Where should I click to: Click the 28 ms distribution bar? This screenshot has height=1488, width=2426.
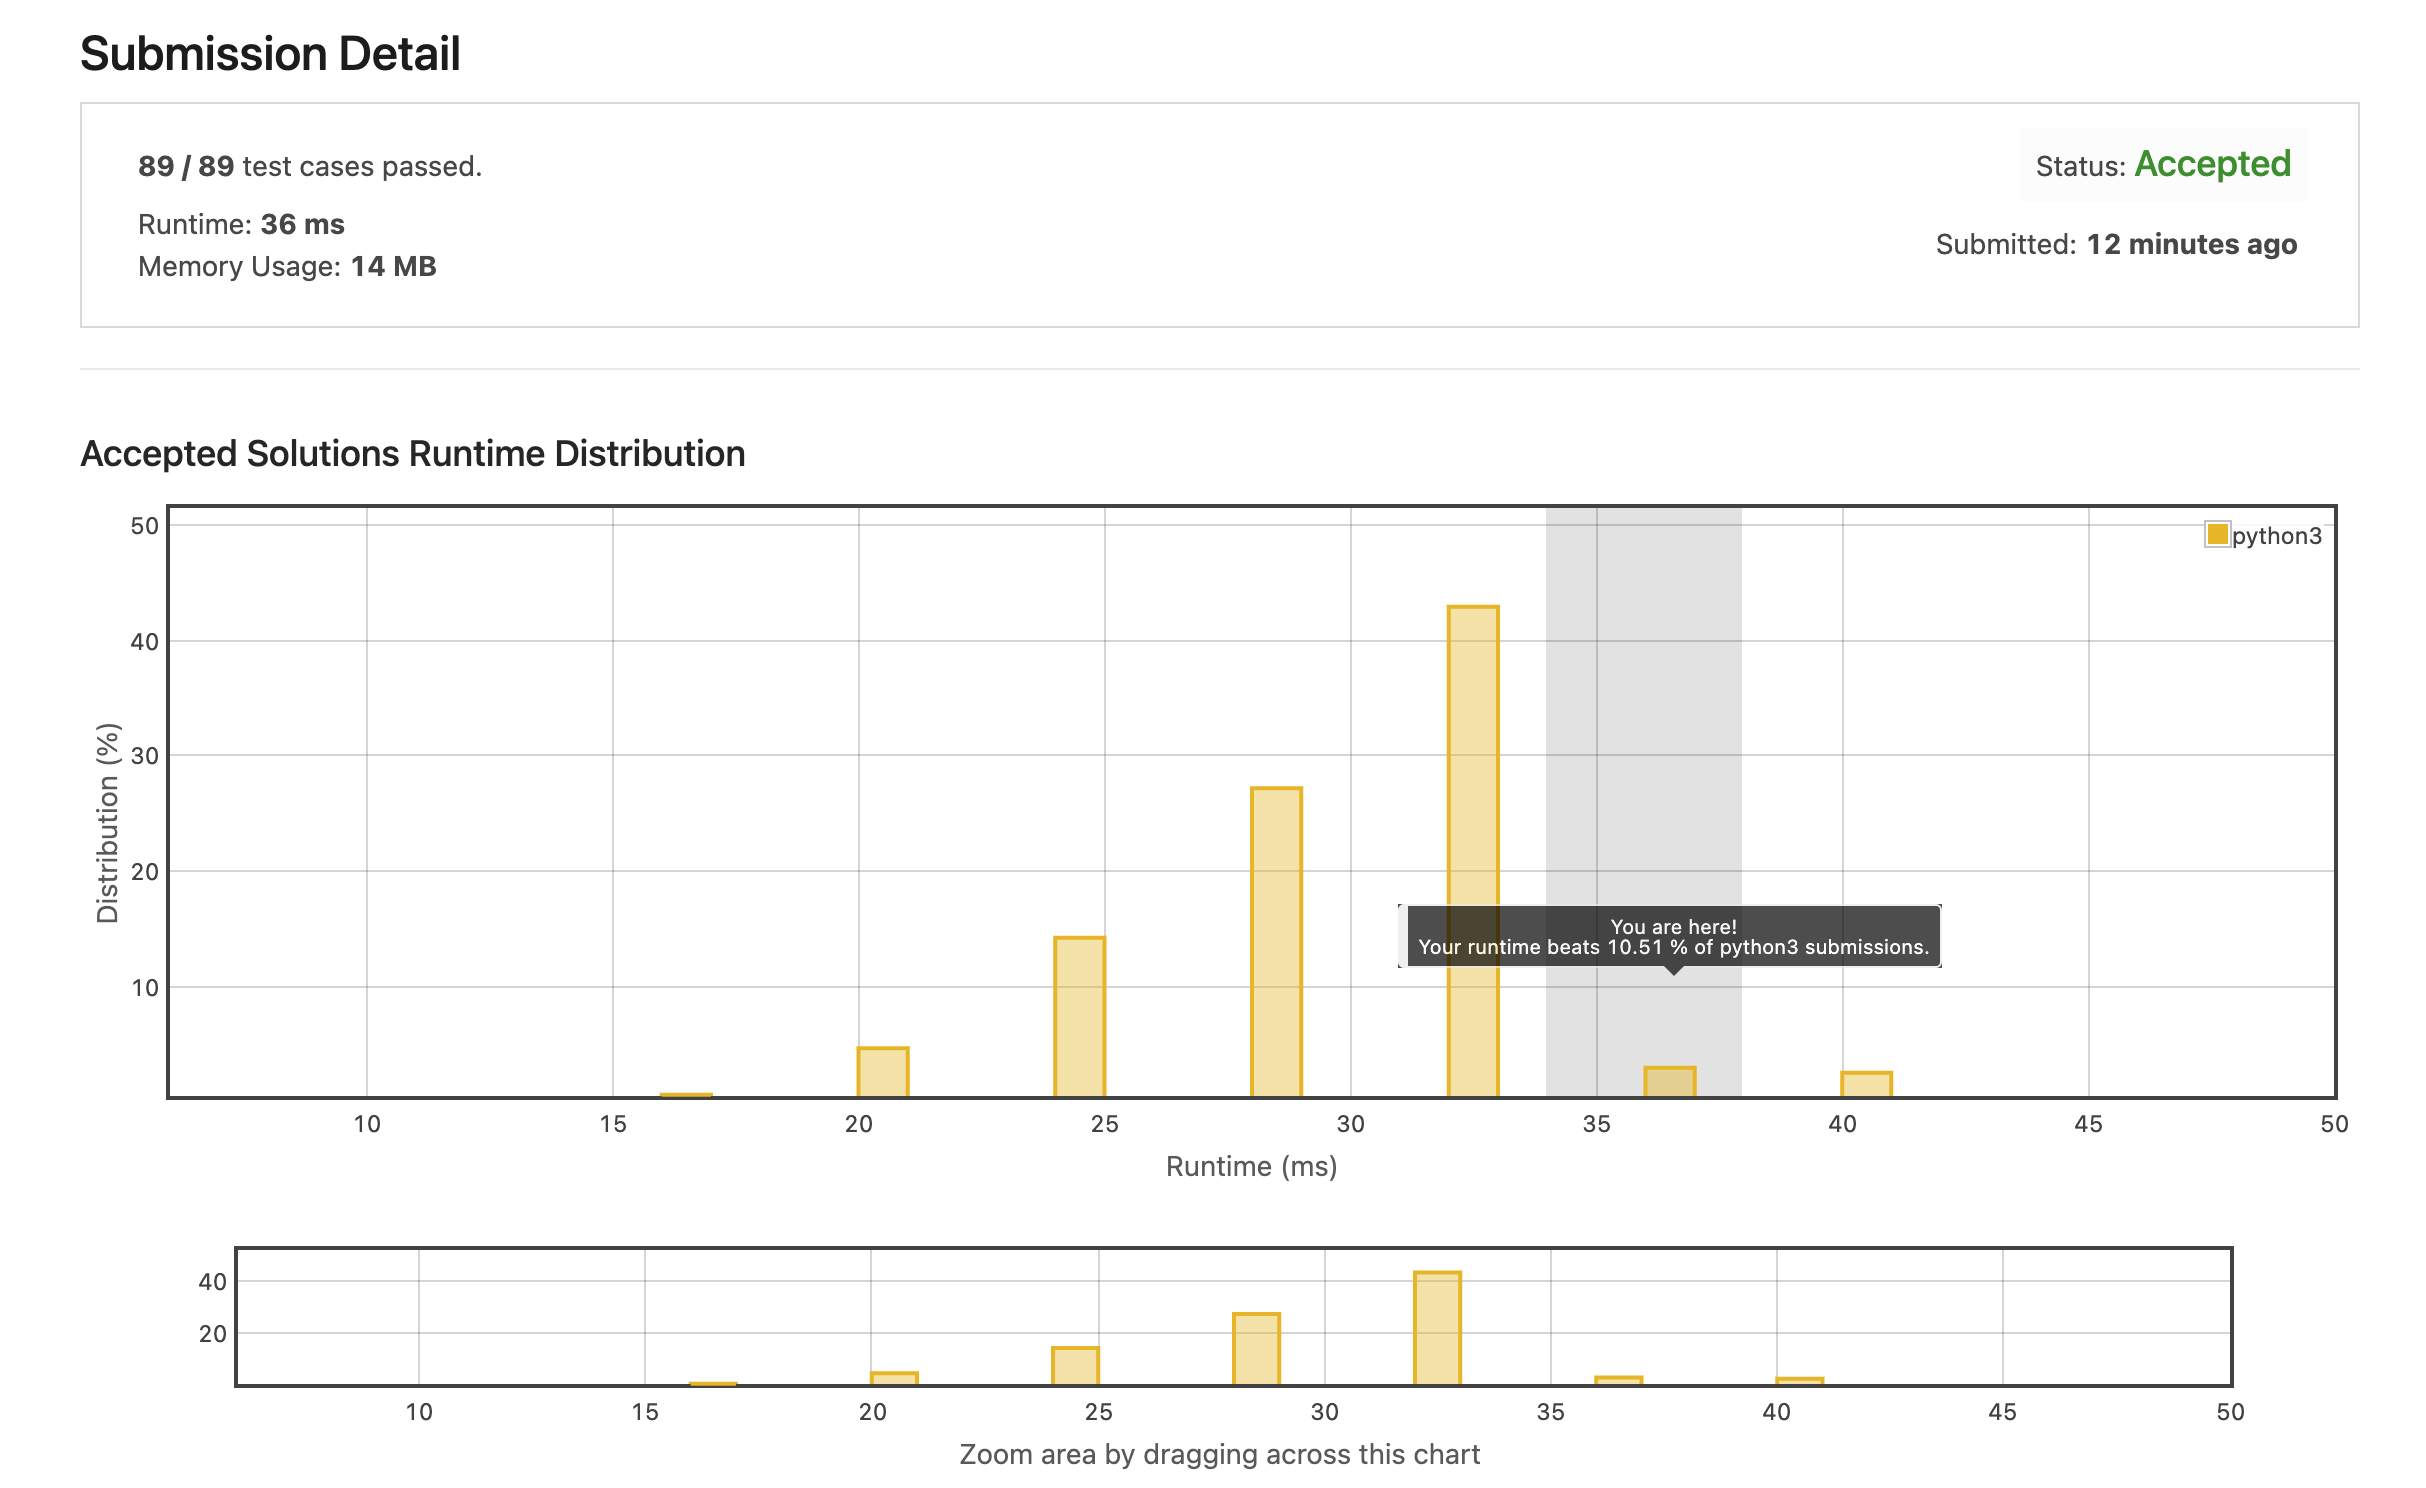(1276, 940)
